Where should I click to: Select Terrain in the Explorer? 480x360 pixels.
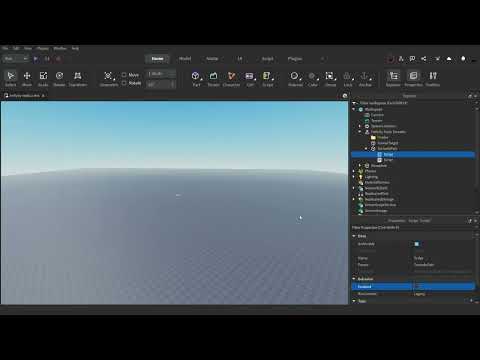[x=377, y=121]
